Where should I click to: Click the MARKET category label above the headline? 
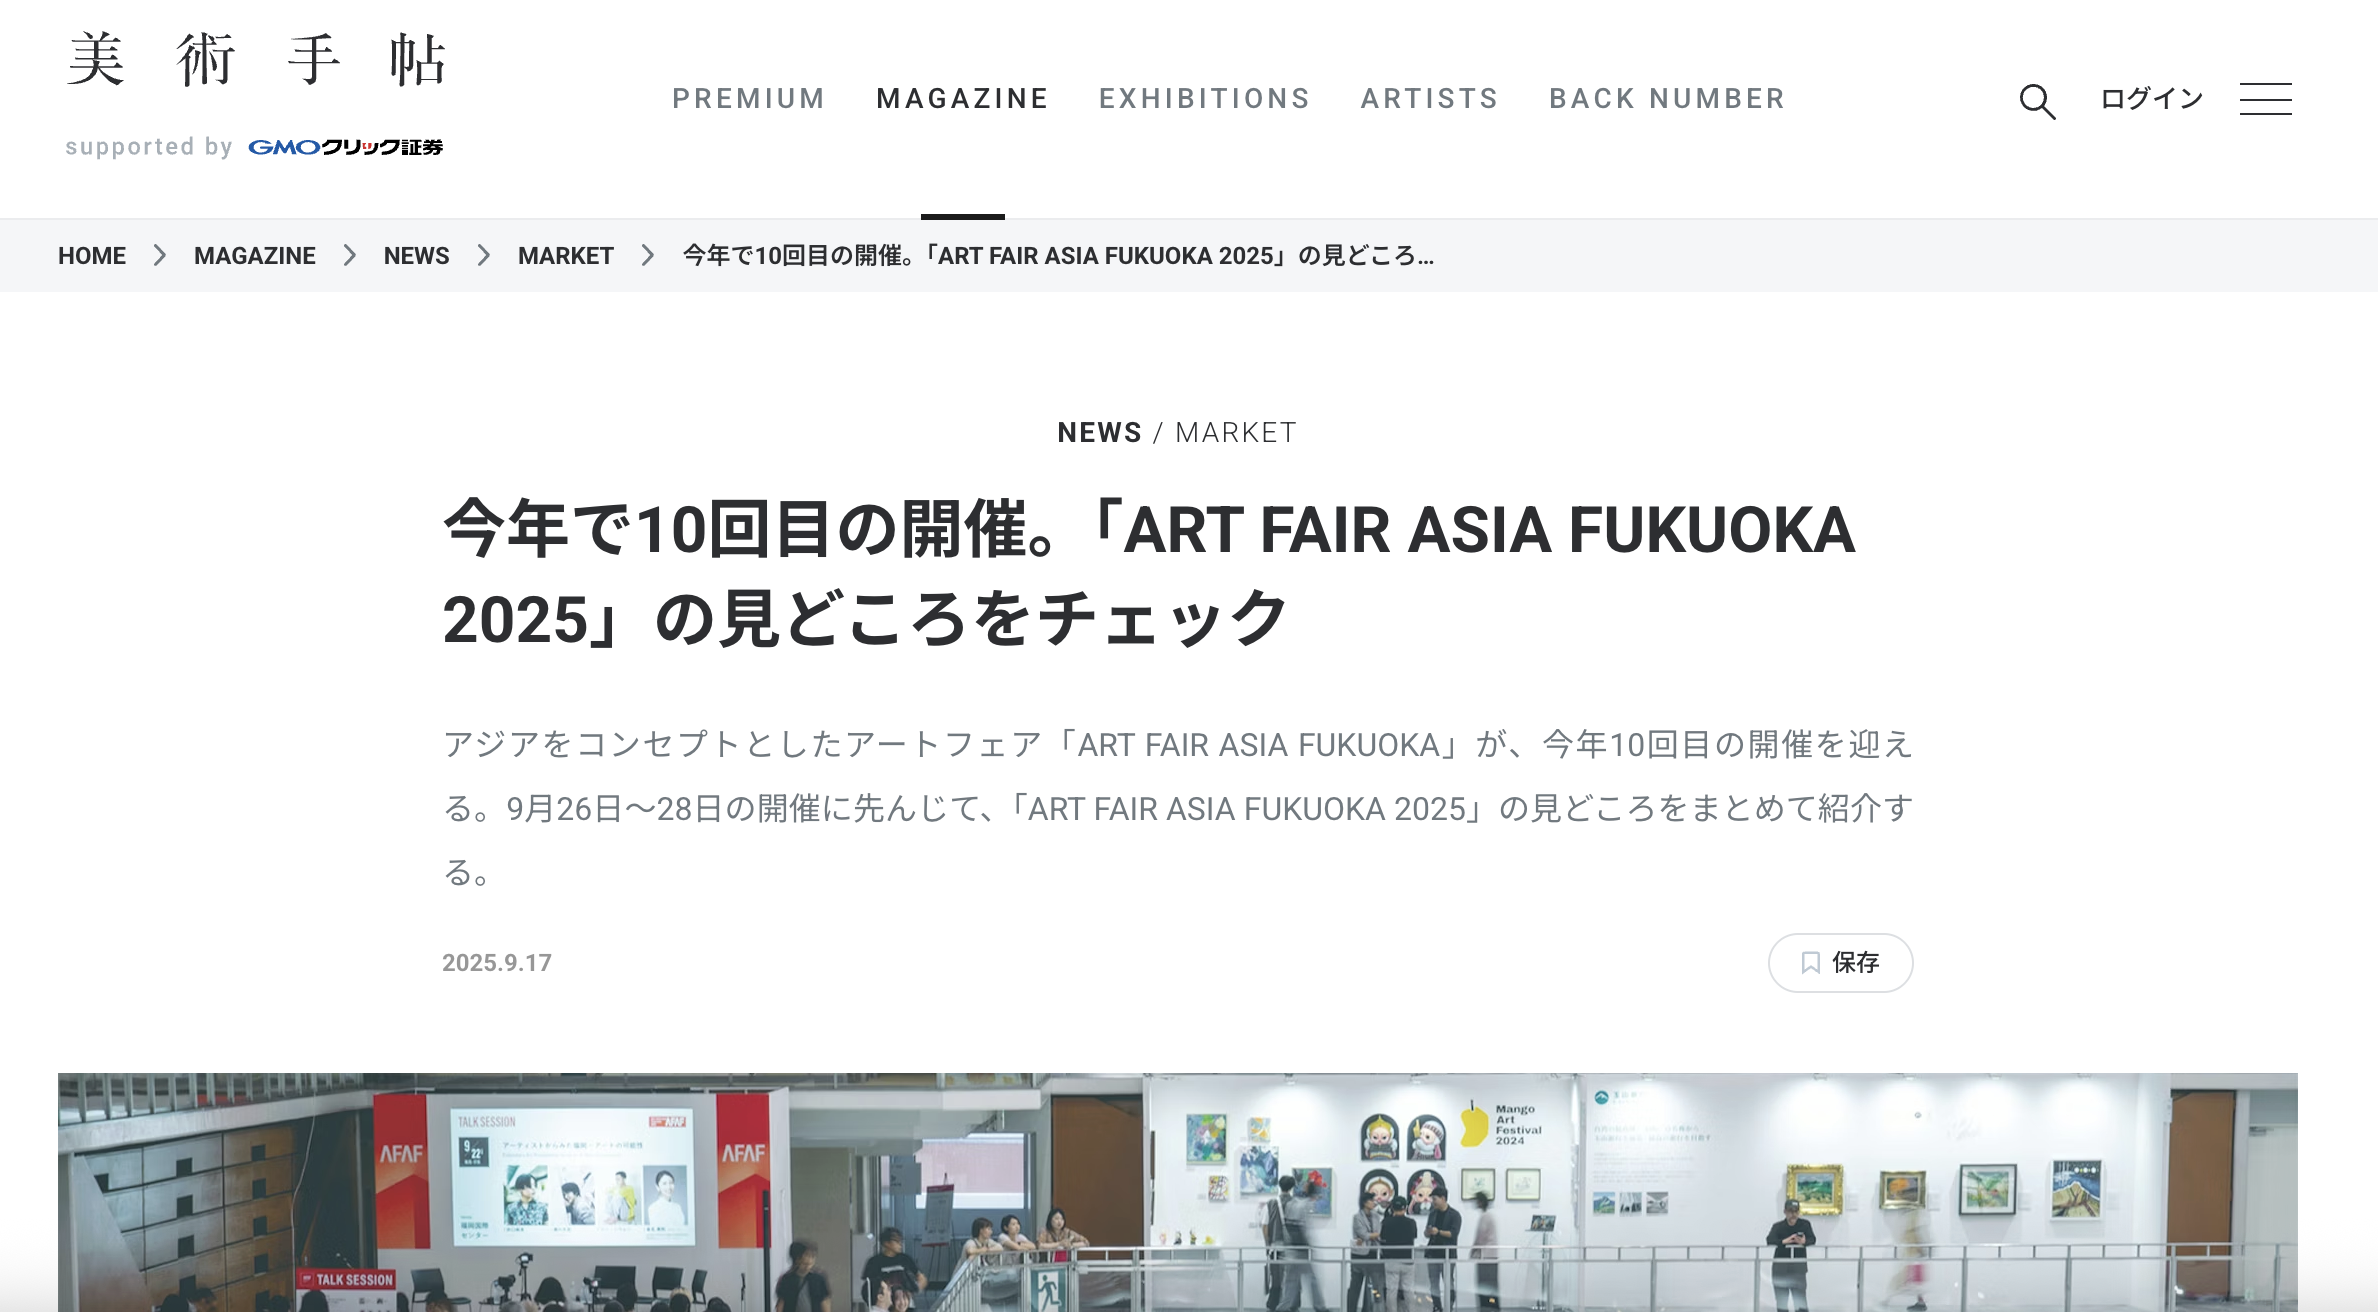pos(1235,433)
